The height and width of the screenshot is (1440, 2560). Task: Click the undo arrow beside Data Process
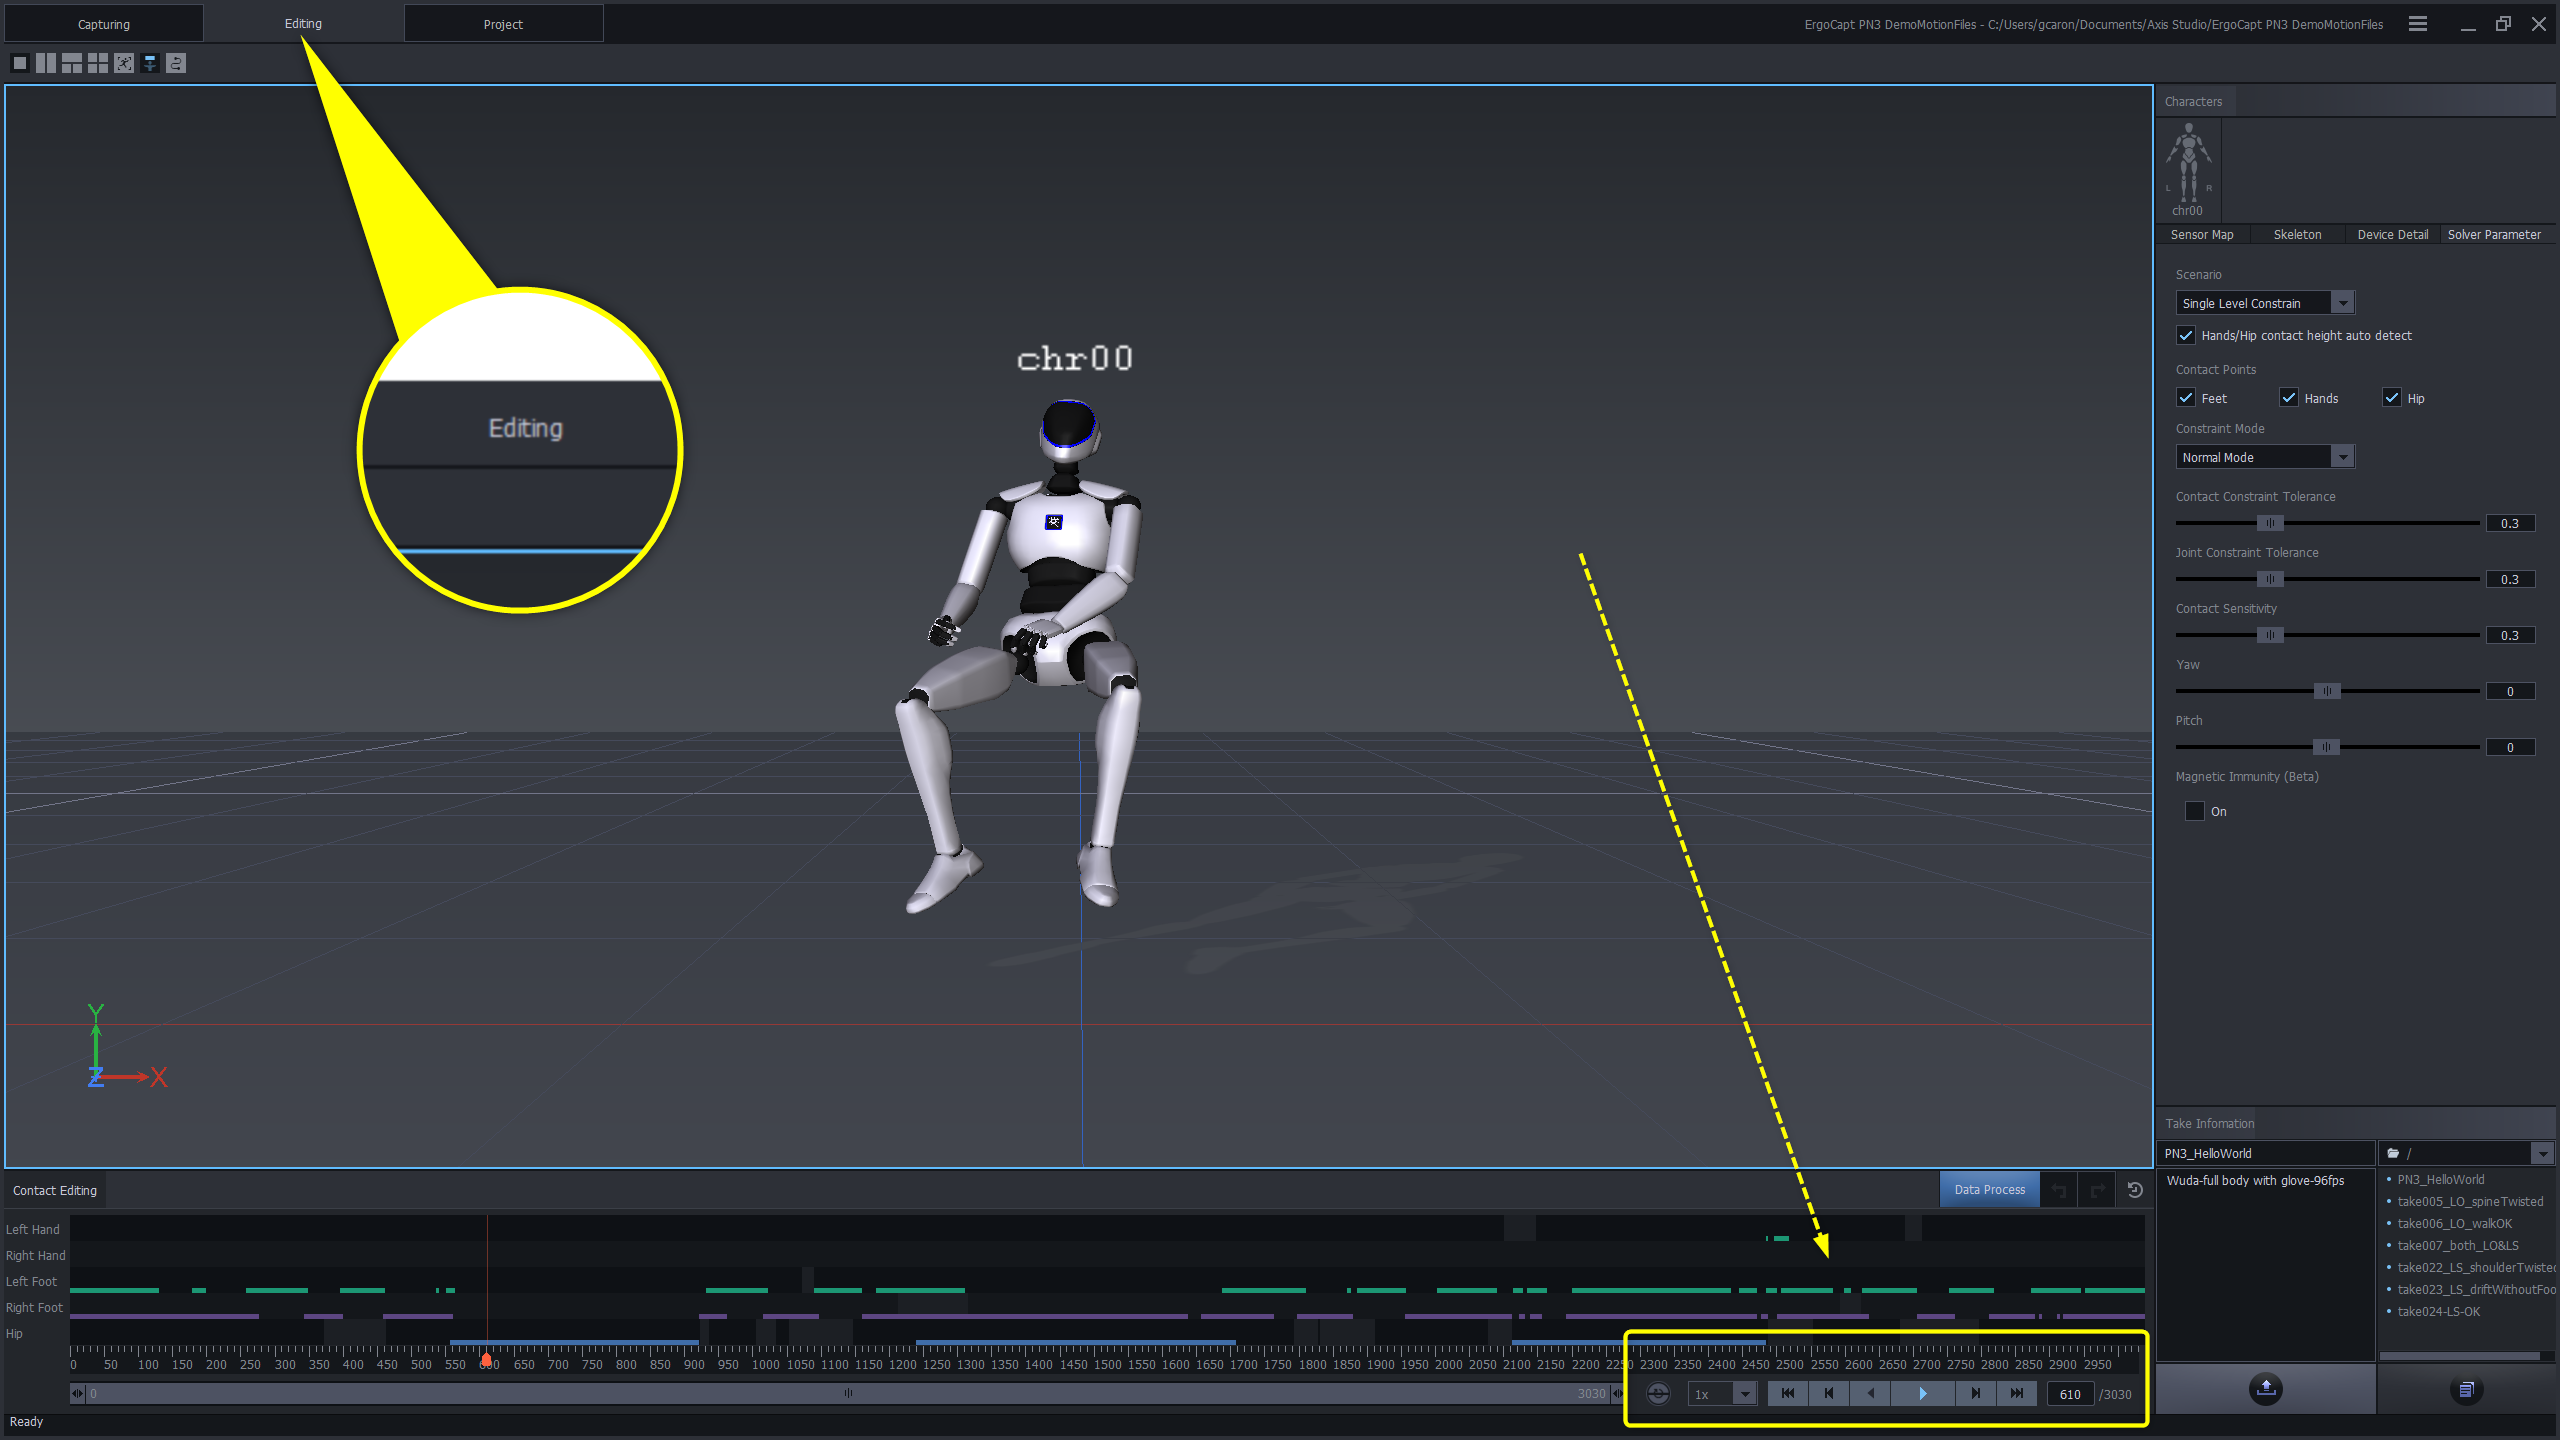coord(2059,1190)
